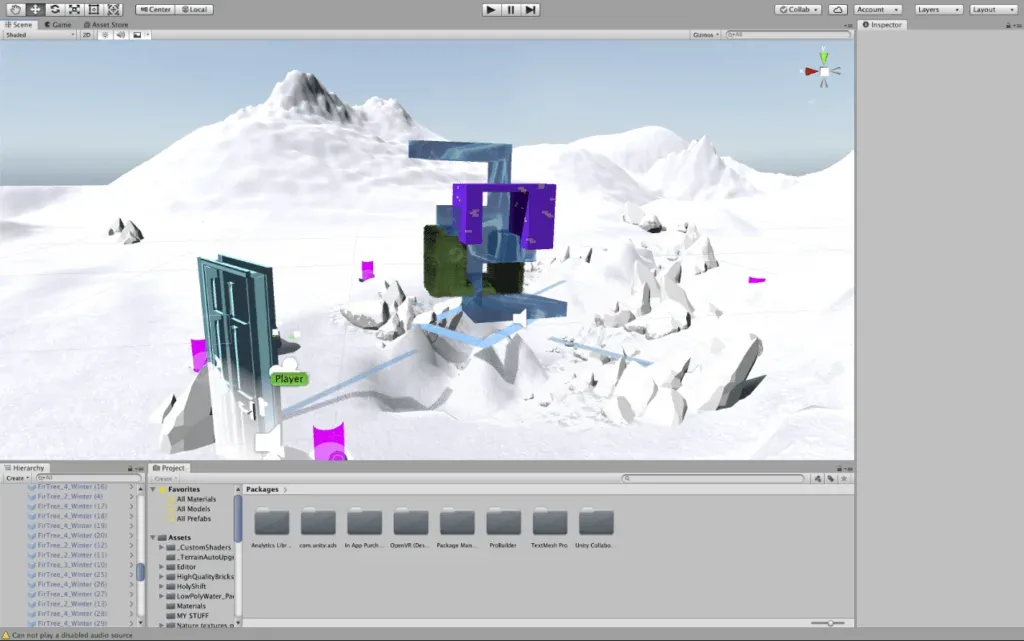Select the Project tab
This screenshot has height=641, width=1024.
[169, 467]
